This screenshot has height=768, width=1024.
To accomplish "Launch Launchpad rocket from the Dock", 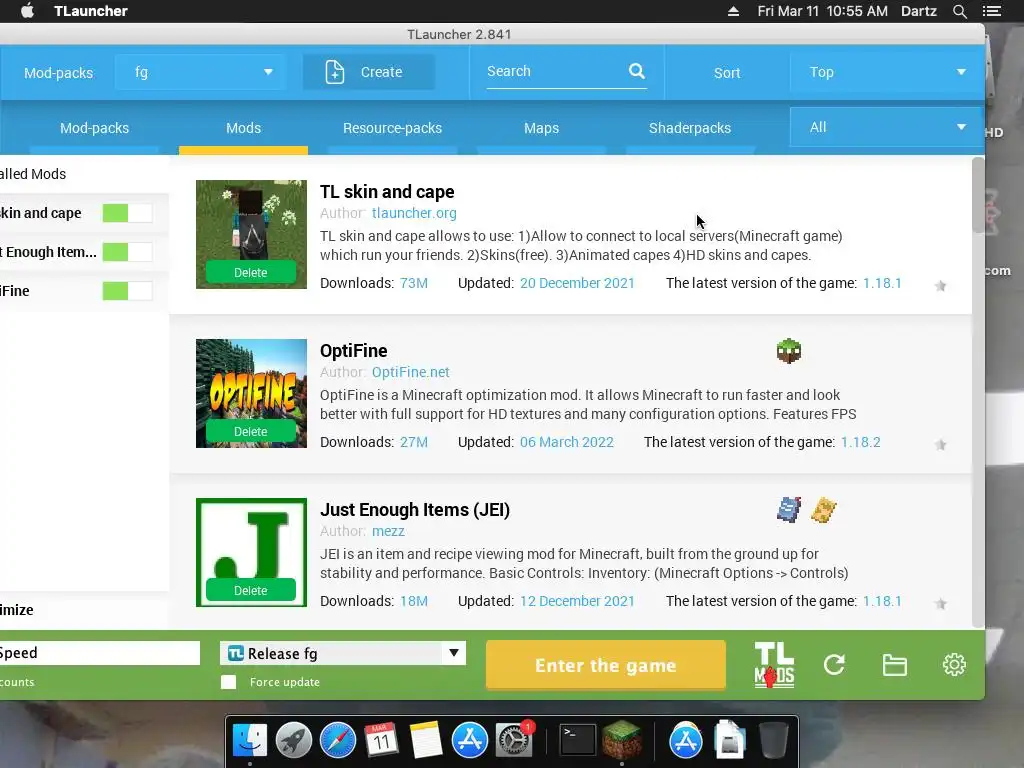I will coord(294,741).
